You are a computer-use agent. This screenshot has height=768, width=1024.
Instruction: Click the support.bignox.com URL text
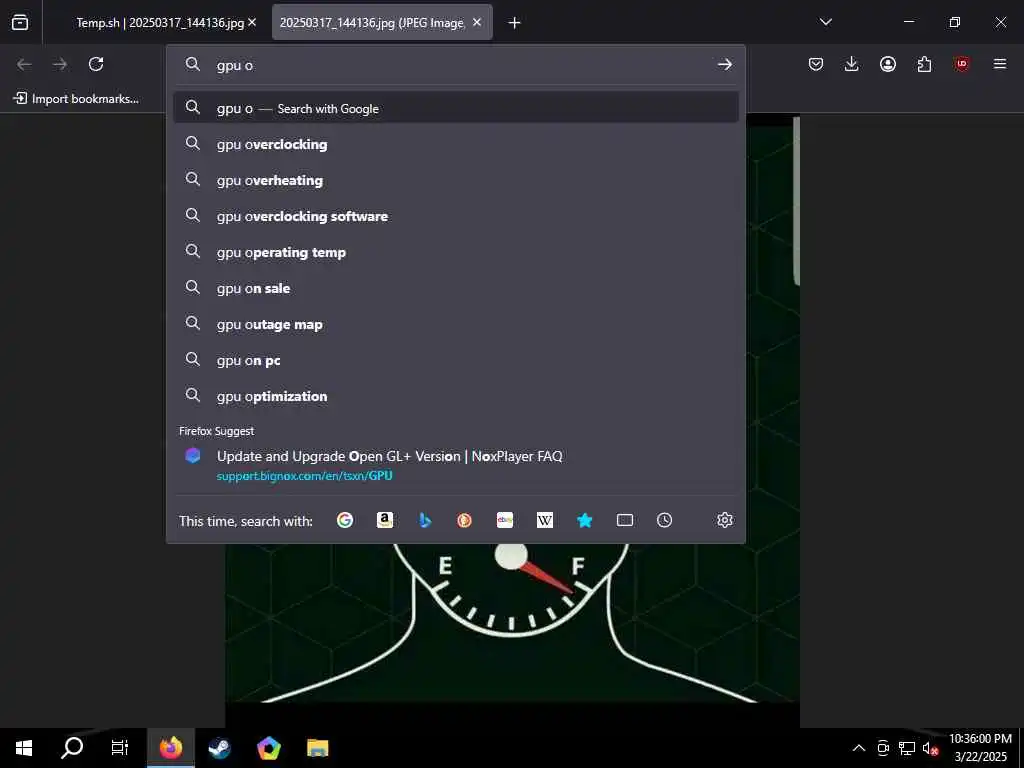[x=304, y=475]
